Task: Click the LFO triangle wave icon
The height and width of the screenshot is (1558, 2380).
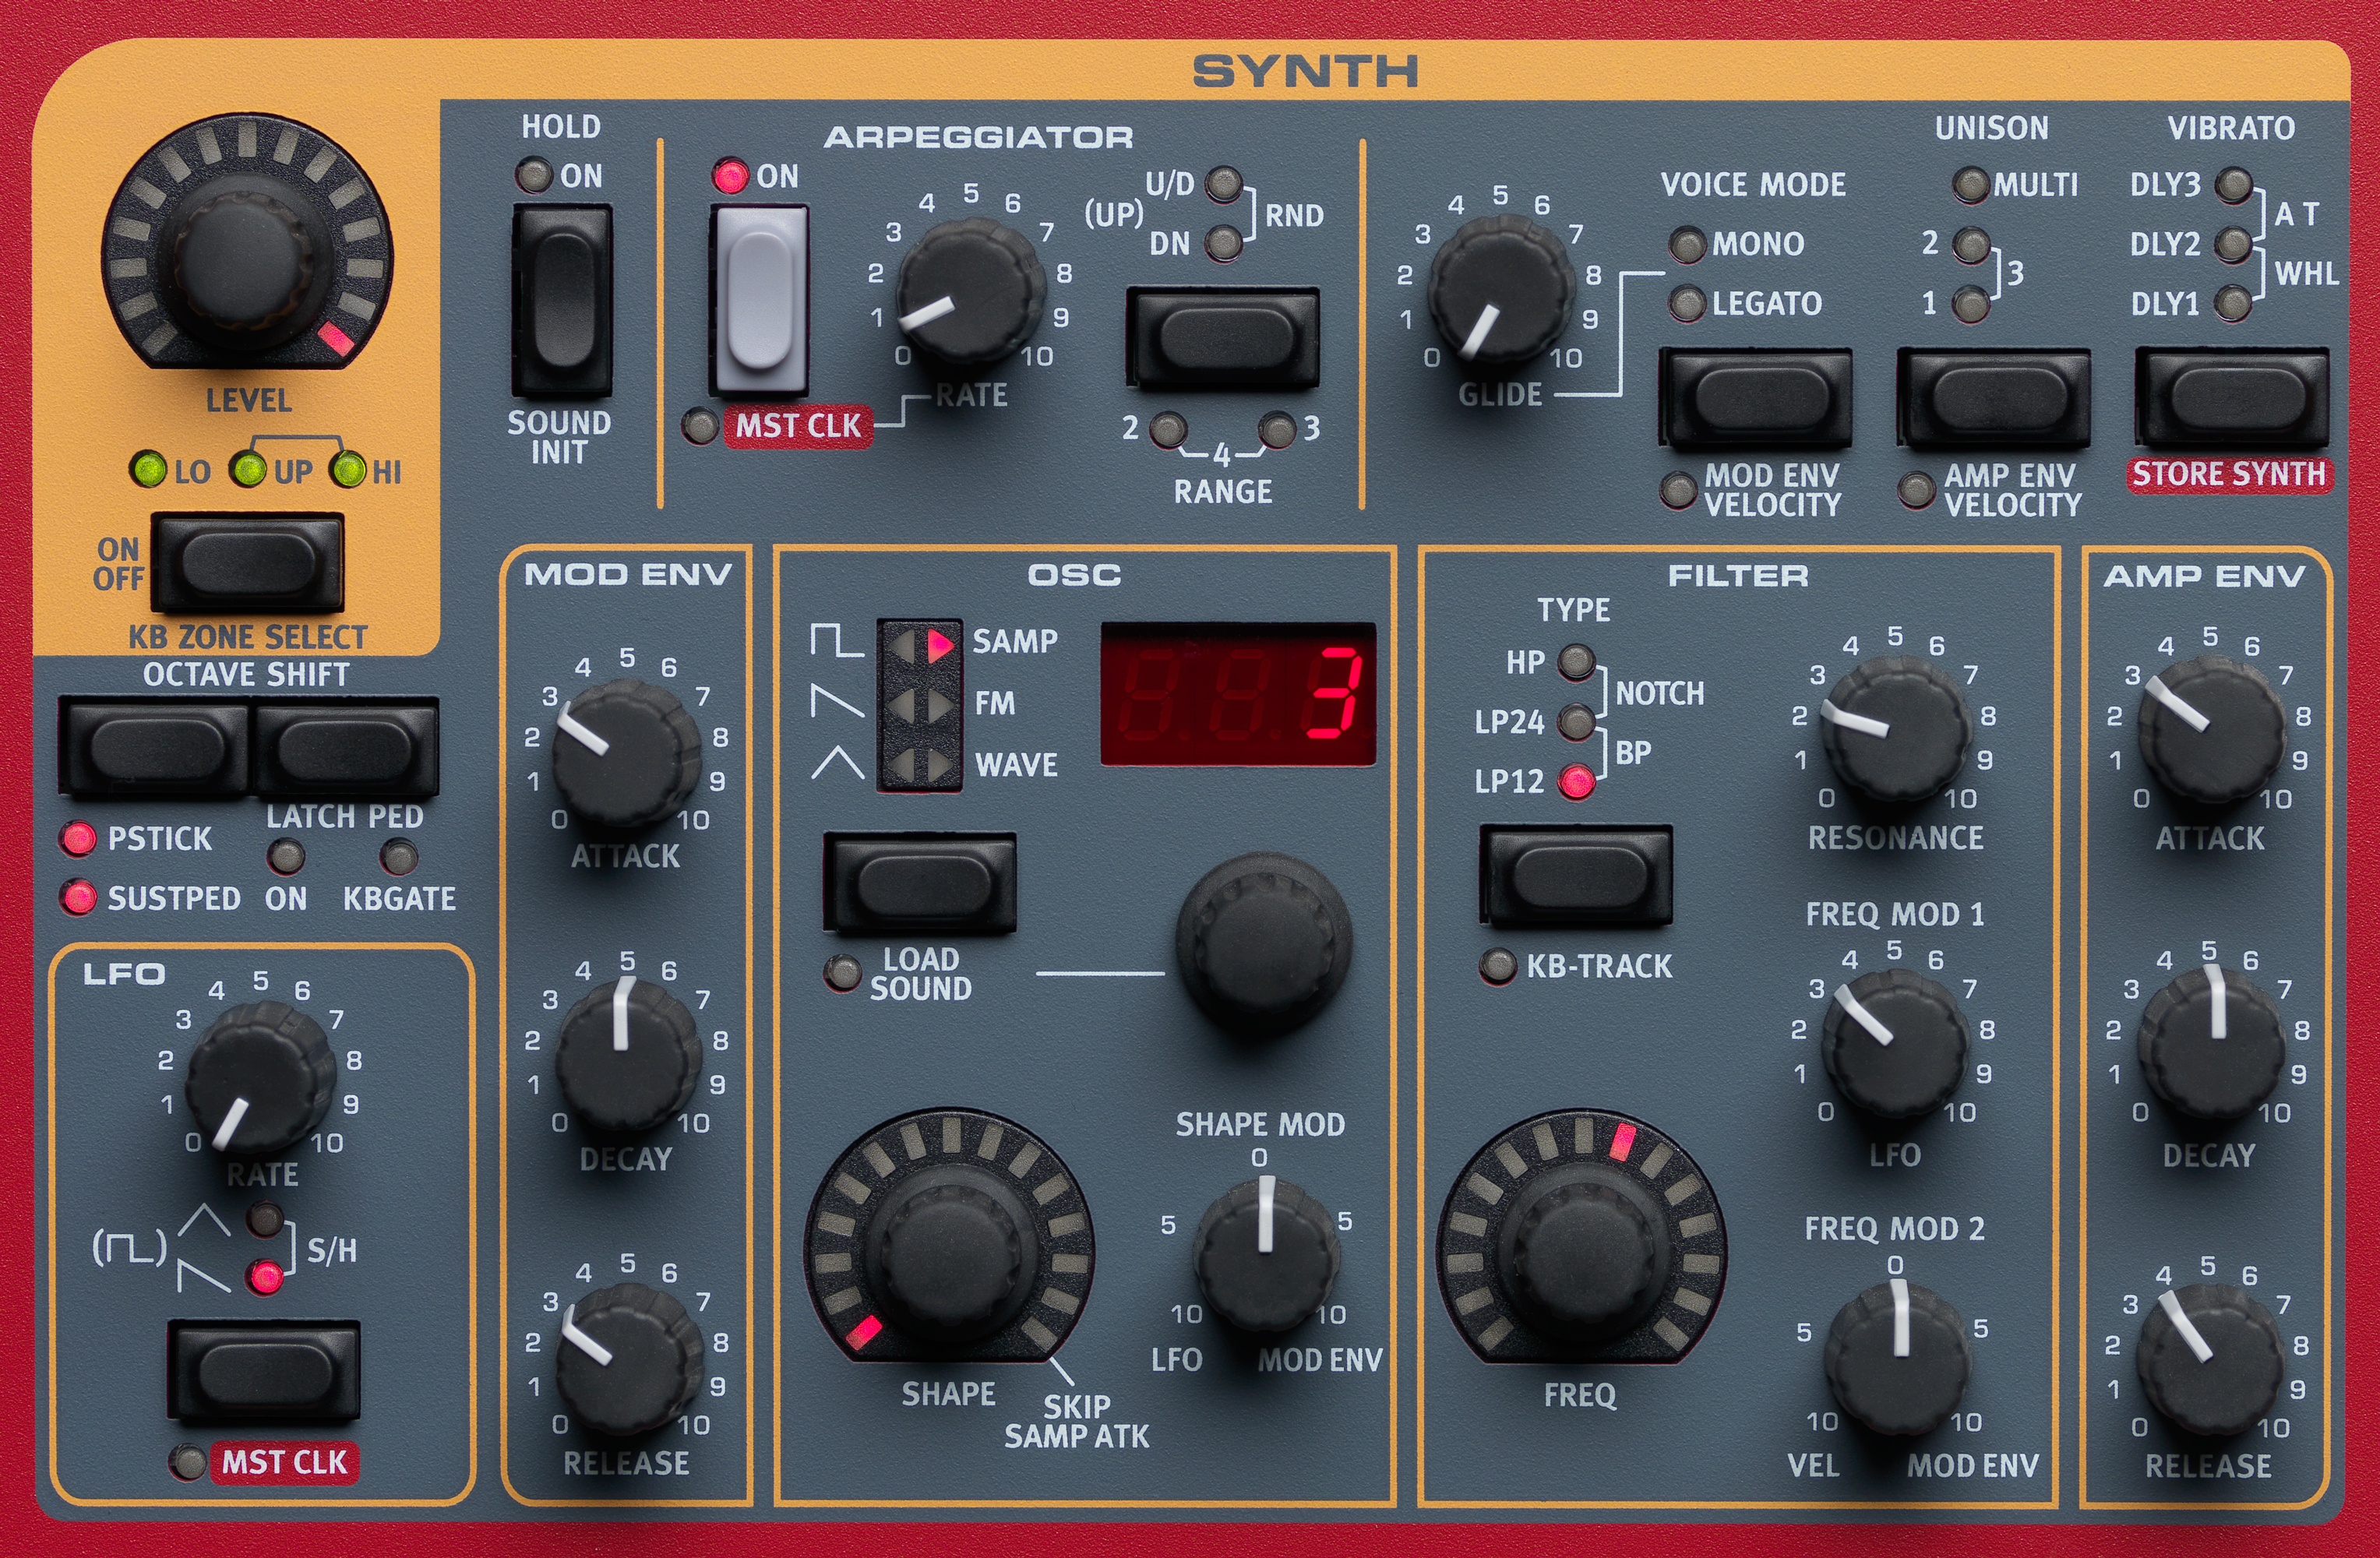Action: coord(205,1221)
